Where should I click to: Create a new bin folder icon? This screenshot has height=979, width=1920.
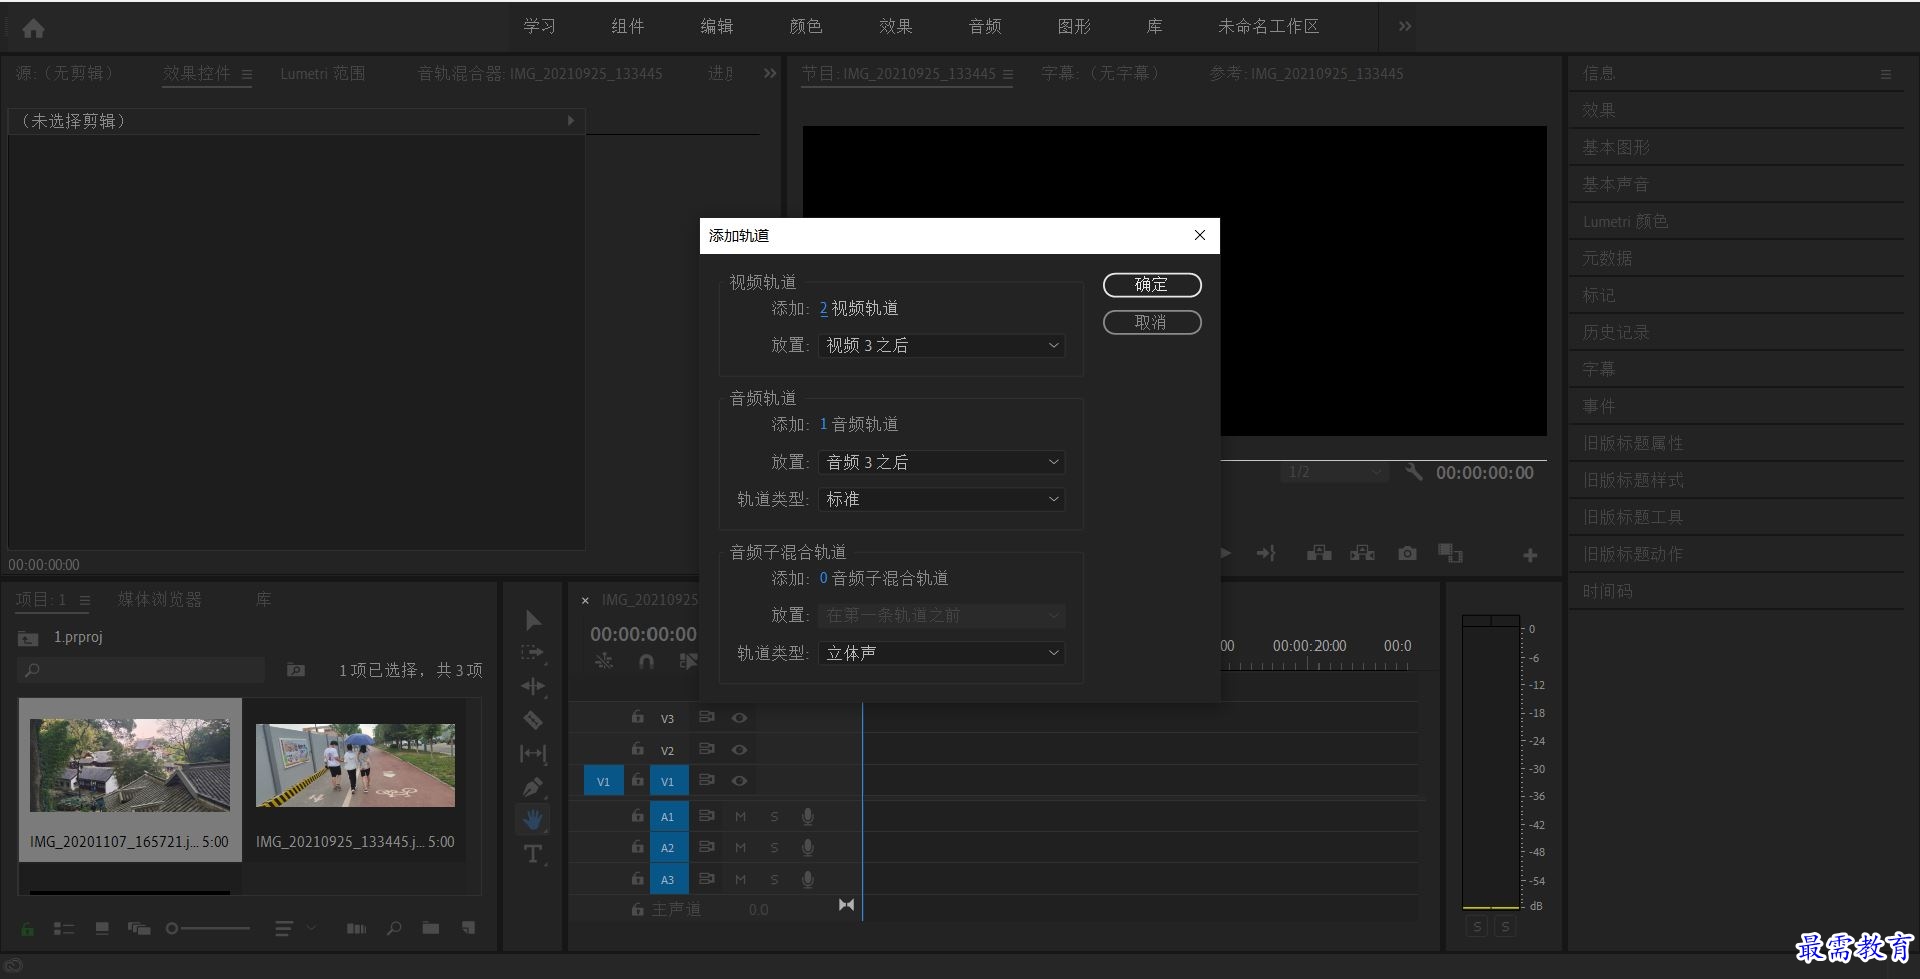[431, 929]
